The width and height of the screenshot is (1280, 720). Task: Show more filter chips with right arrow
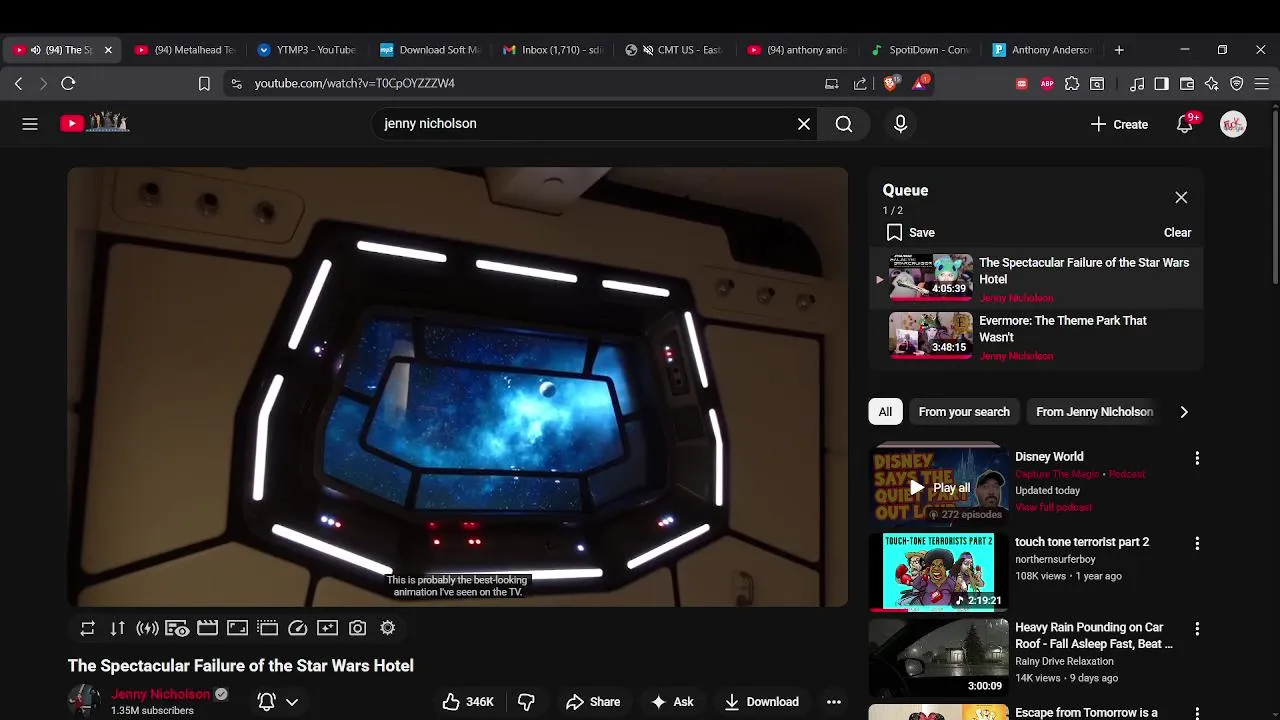(1184, 412)
